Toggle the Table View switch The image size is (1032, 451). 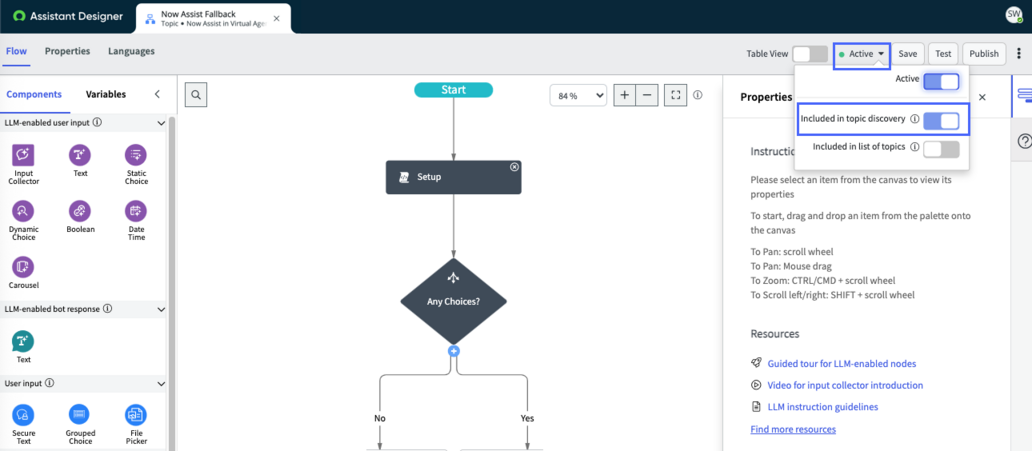(x=810, y=54)
